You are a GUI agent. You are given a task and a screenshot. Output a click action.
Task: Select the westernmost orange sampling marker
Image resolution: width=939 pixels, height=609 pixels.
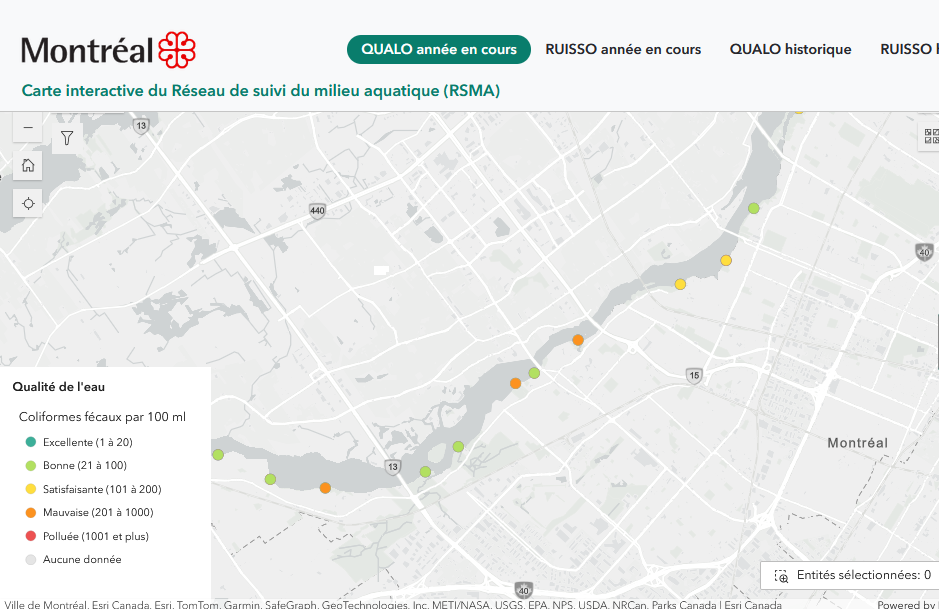point(325,488)
